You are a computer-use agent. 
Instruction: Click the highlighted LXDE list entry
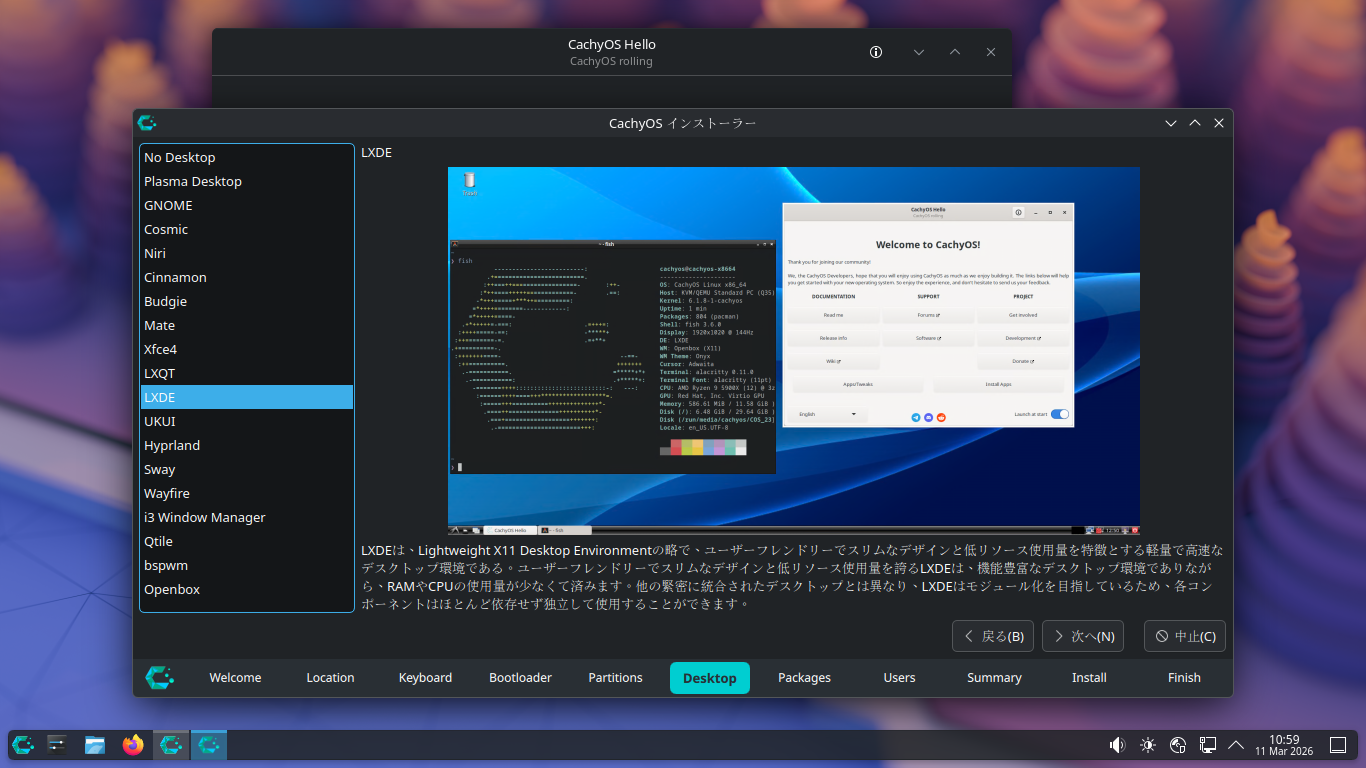(246, 397)
